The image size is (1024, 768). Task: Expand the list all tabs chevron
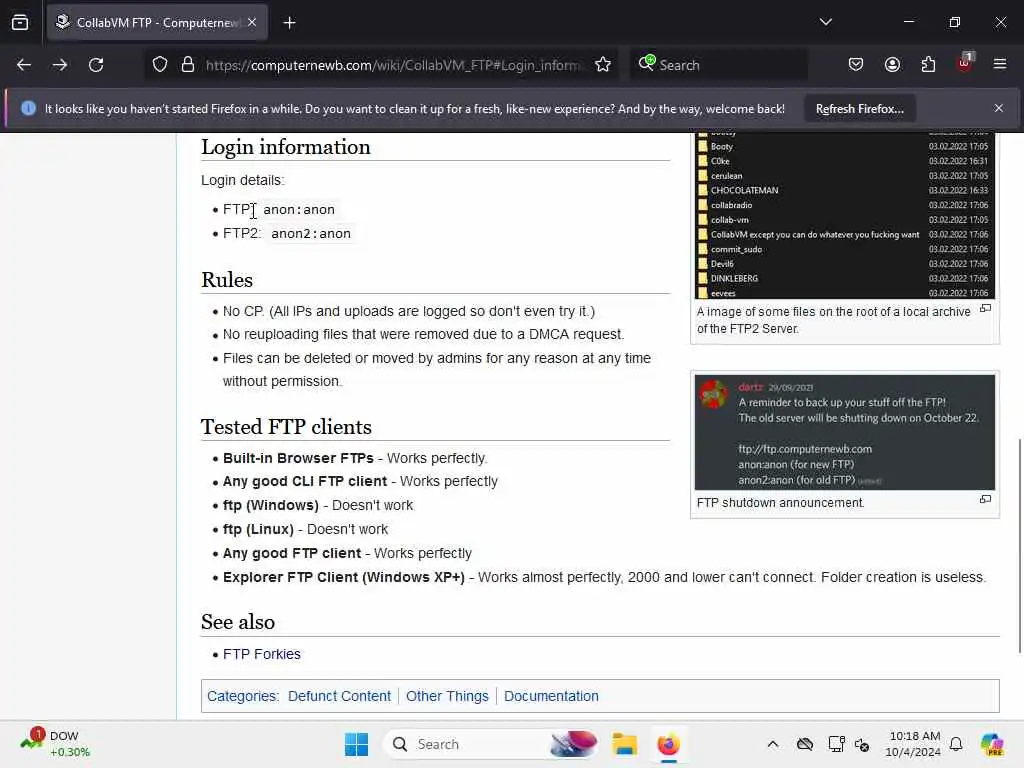825,22
